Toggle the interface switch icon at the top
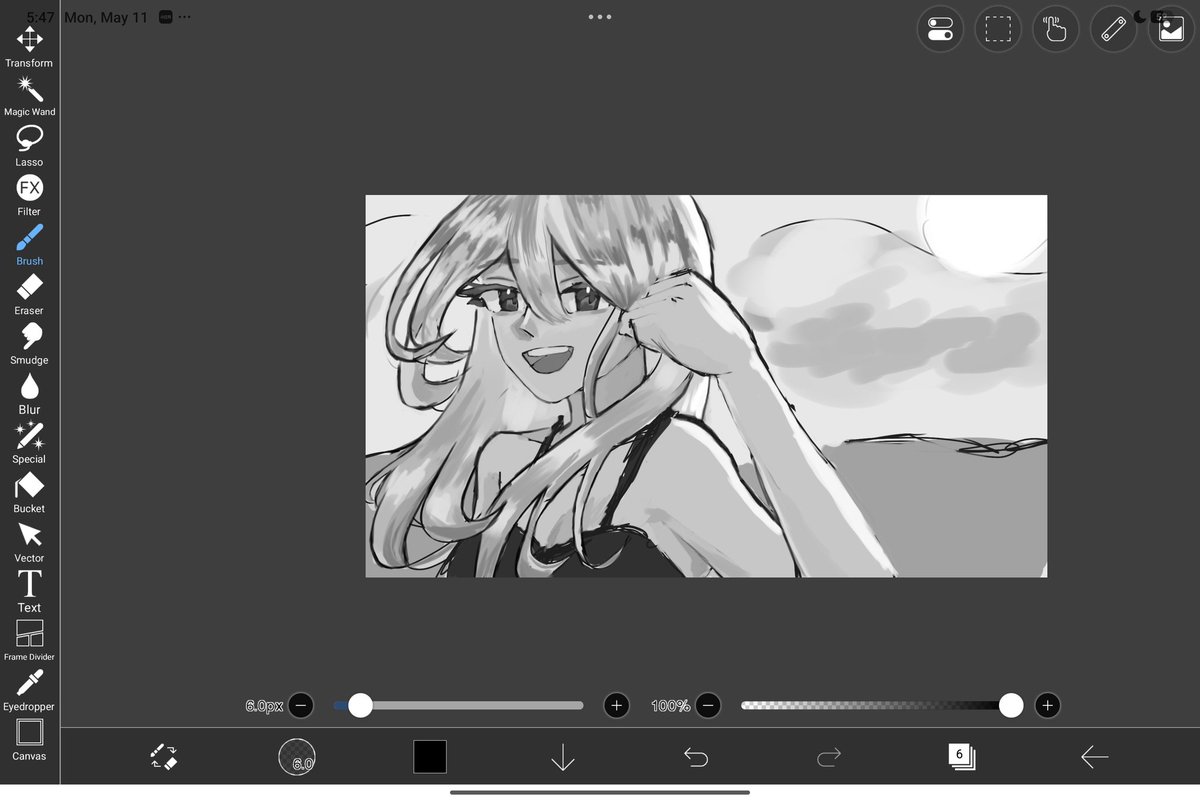 (x=940, y=29)
